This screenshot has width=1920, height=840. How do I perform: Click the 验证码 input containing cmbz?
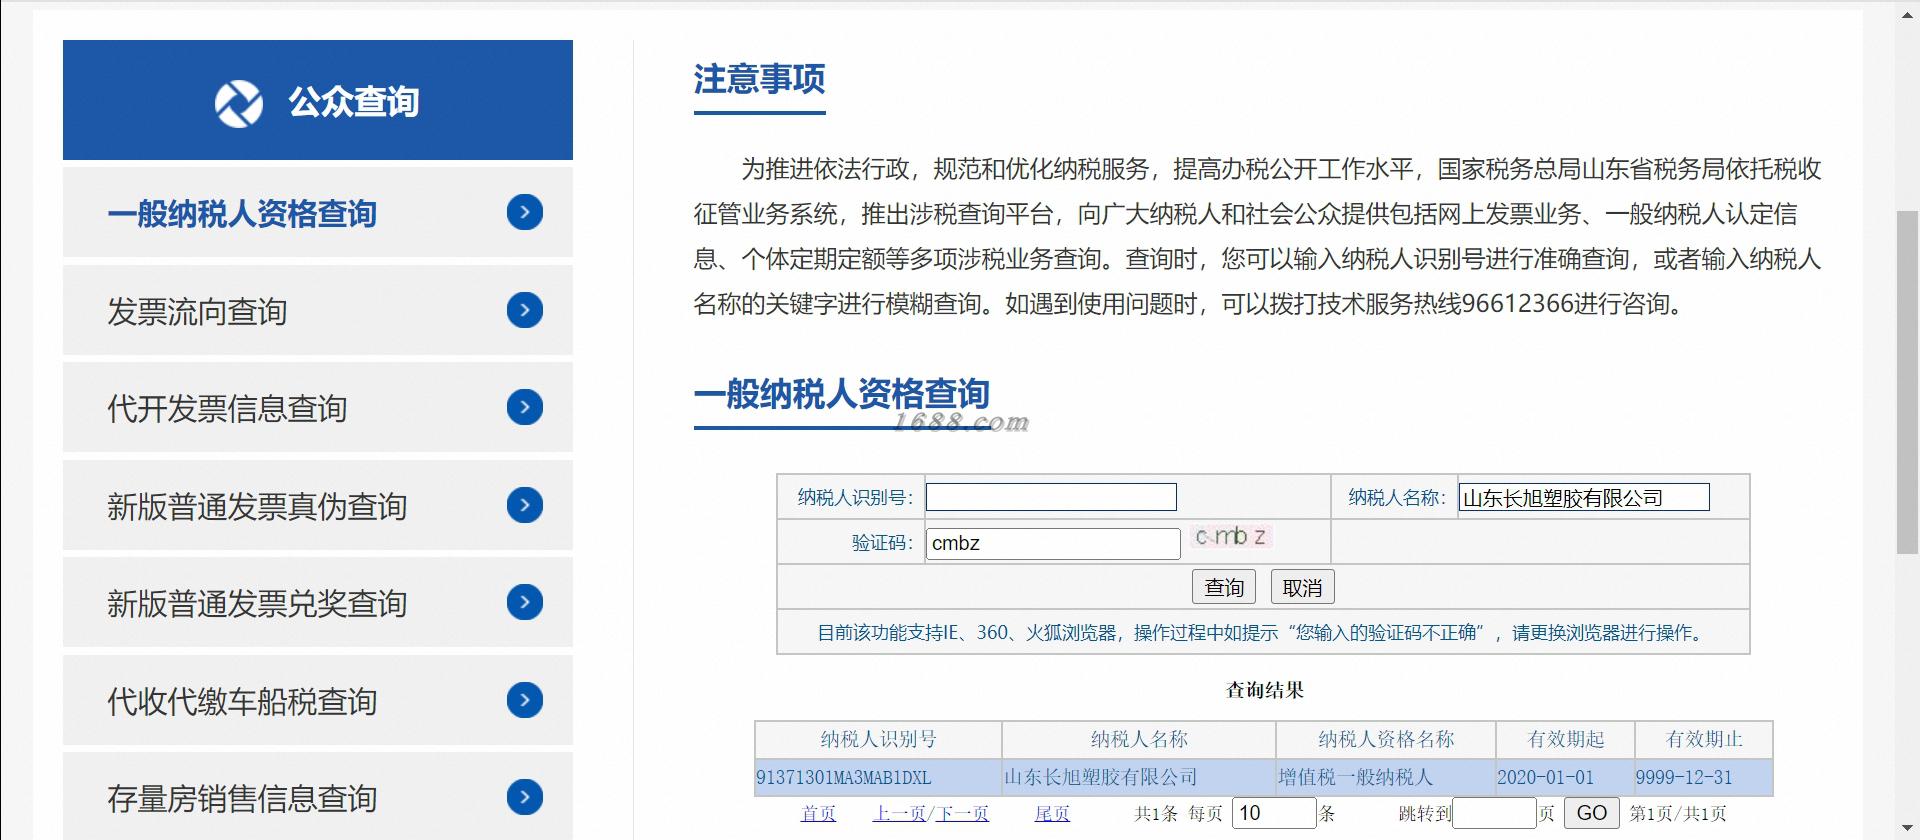point(1053,543)
